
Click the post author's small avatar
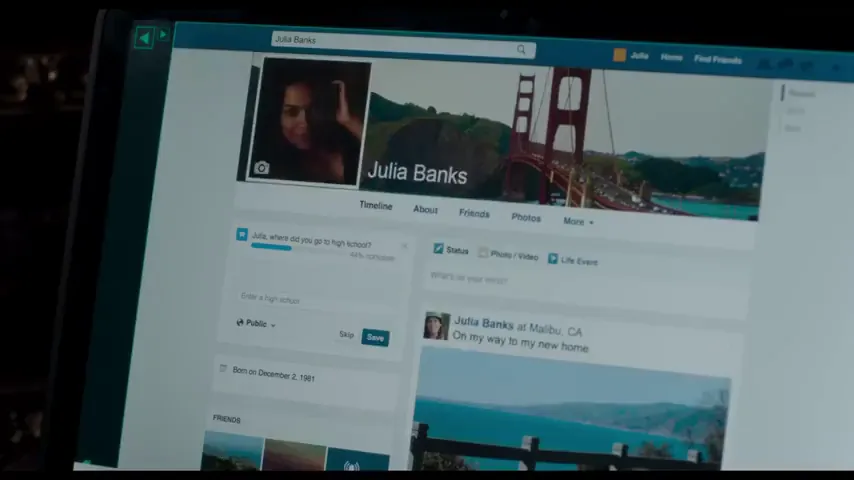[x=437, y=326]
